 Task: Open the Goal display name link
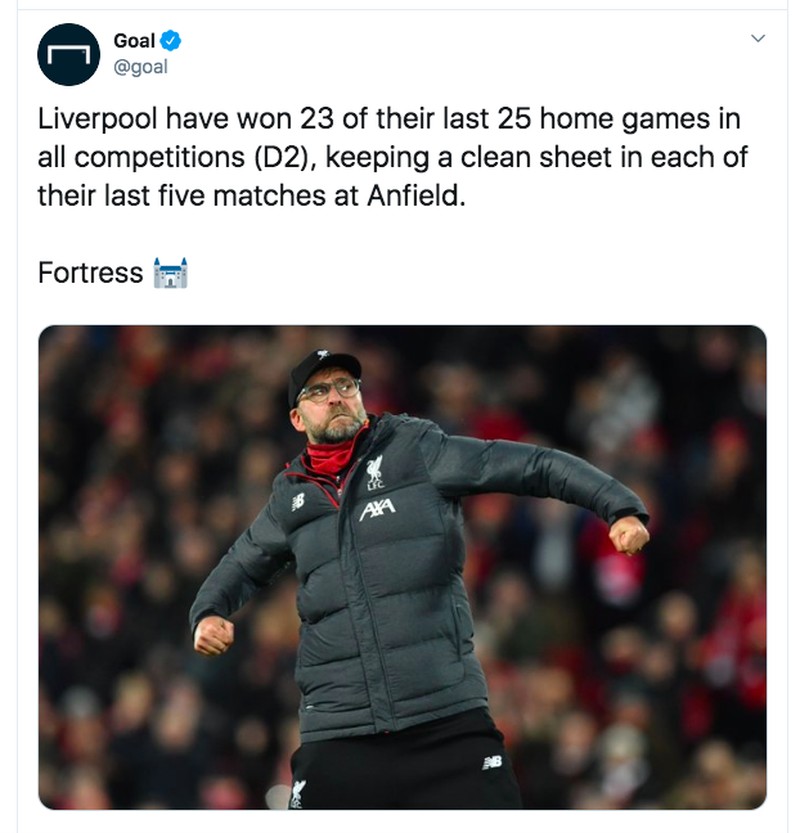pos(133,41)
